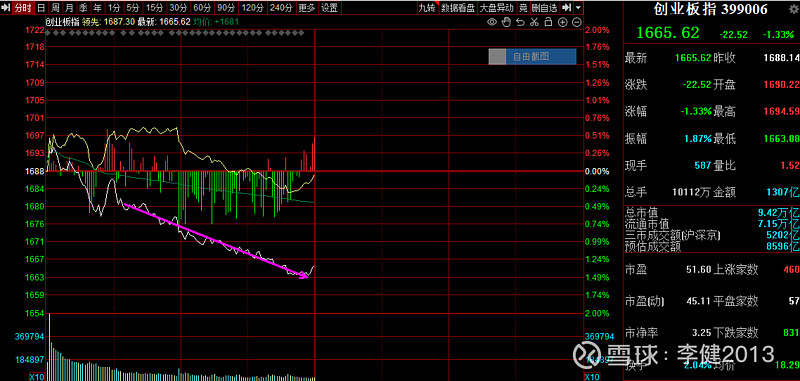This screenshot has width=800, height=381.
Task: Expand the toolbar dropdown arrow
Action: pyautogui.click(x=578, y=8)
